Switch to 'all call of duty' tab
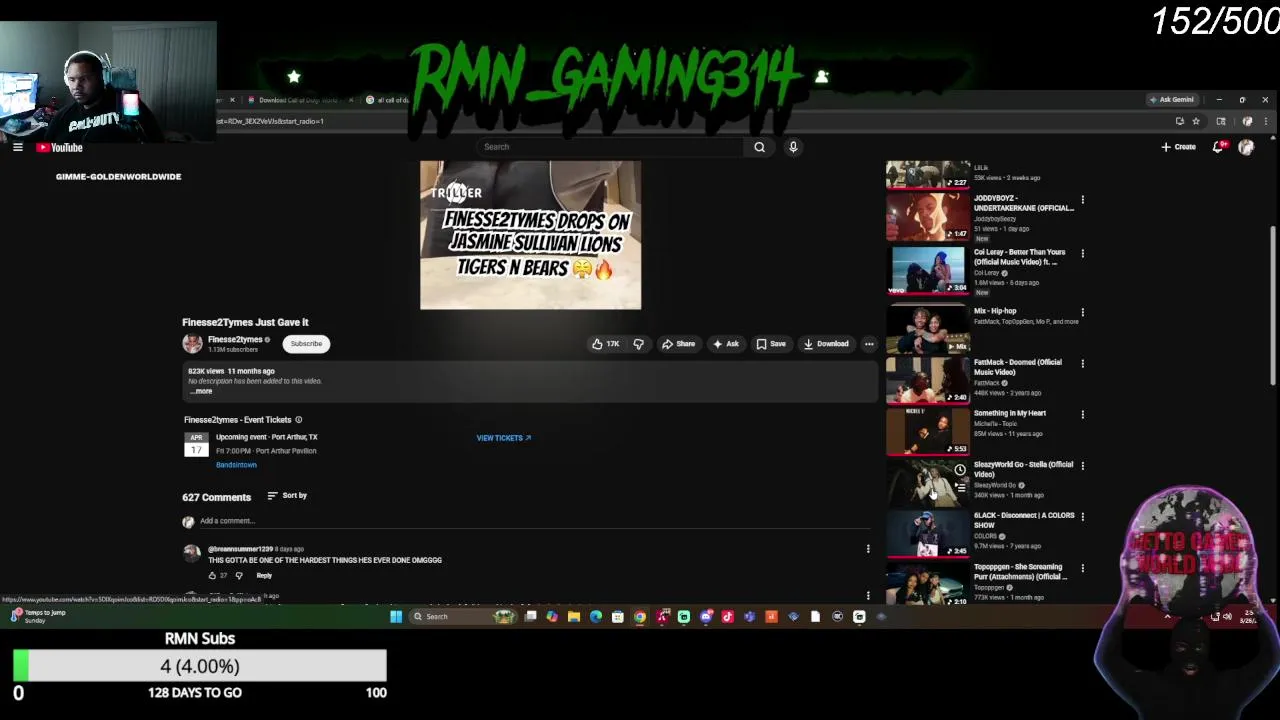This screenshot has width=1280, height=720. click(387, 100)
